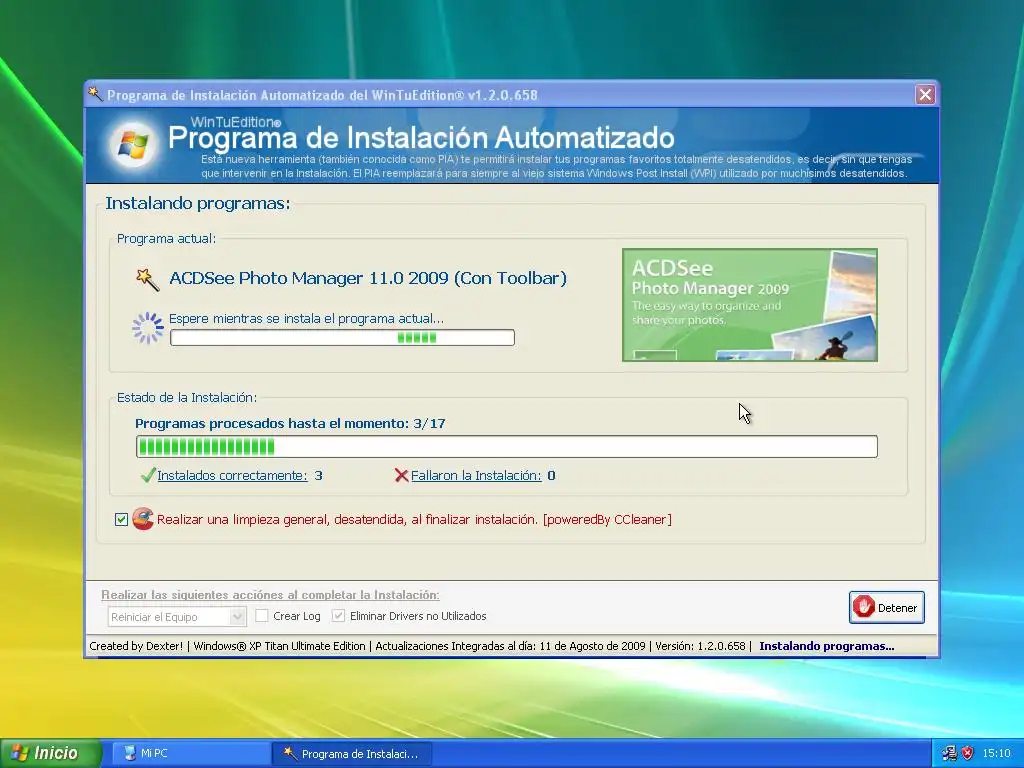Click the 'Instalando programas:' section heading

point(198,203)
